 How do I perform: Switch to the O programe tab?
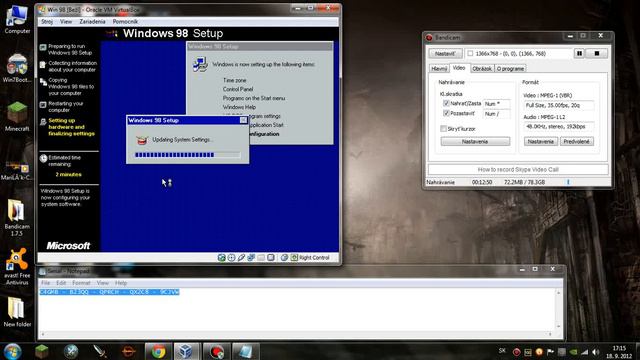point(510,69)
